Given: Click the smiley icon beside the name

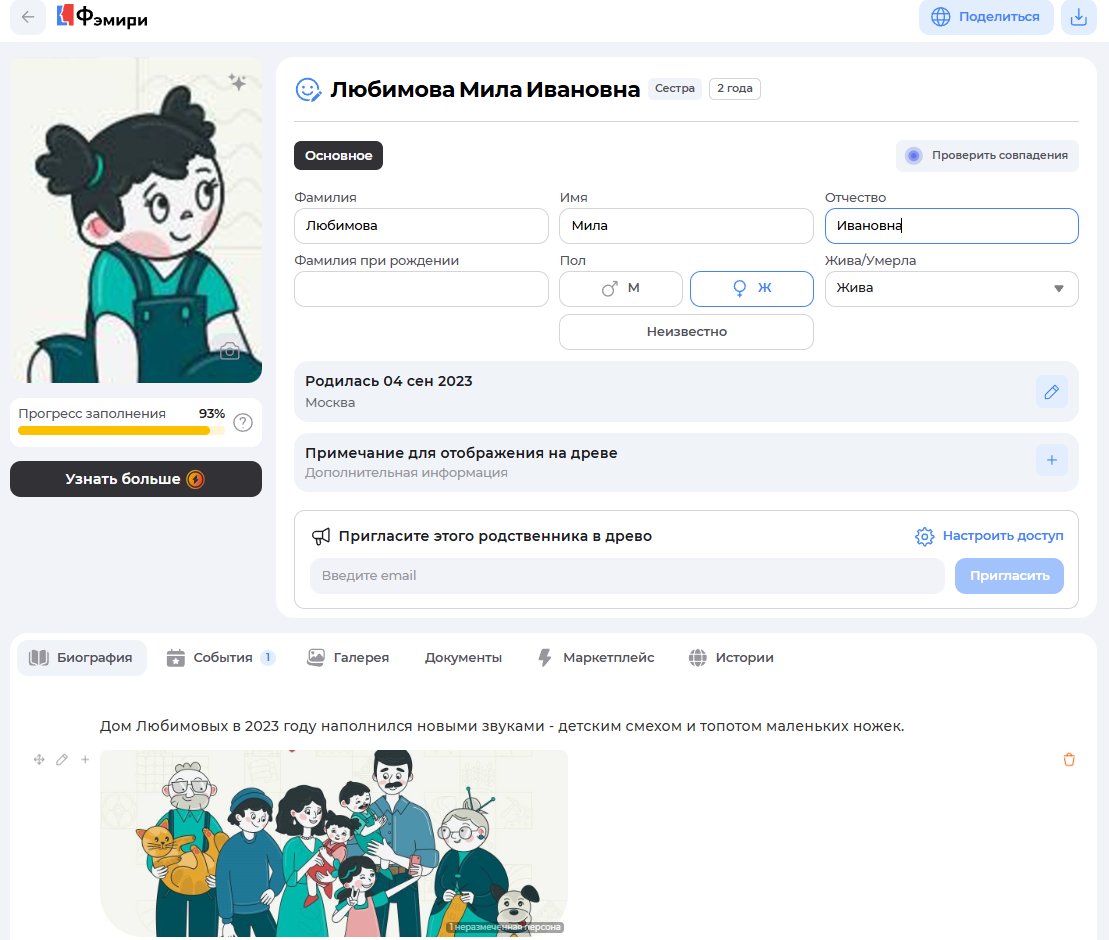Looking at the screenshot, I should pos(308,90).
